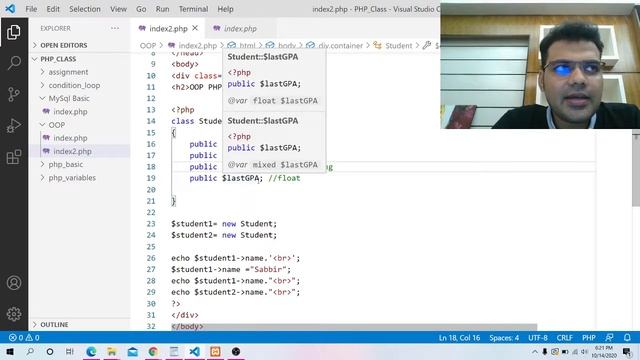The height and width of the screenshot is (360, 640).
Task: Switch to the index.php editor tab
Action: 240,29
